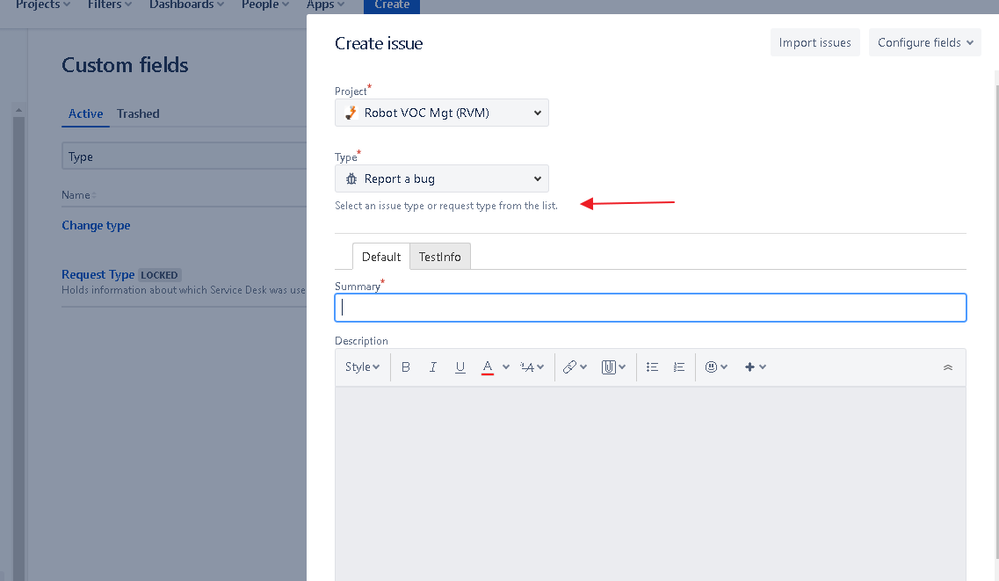The height and width of the screenshot is (581, 999).
Task: Focus the Summary input field
Action: [x=650, y=308]
